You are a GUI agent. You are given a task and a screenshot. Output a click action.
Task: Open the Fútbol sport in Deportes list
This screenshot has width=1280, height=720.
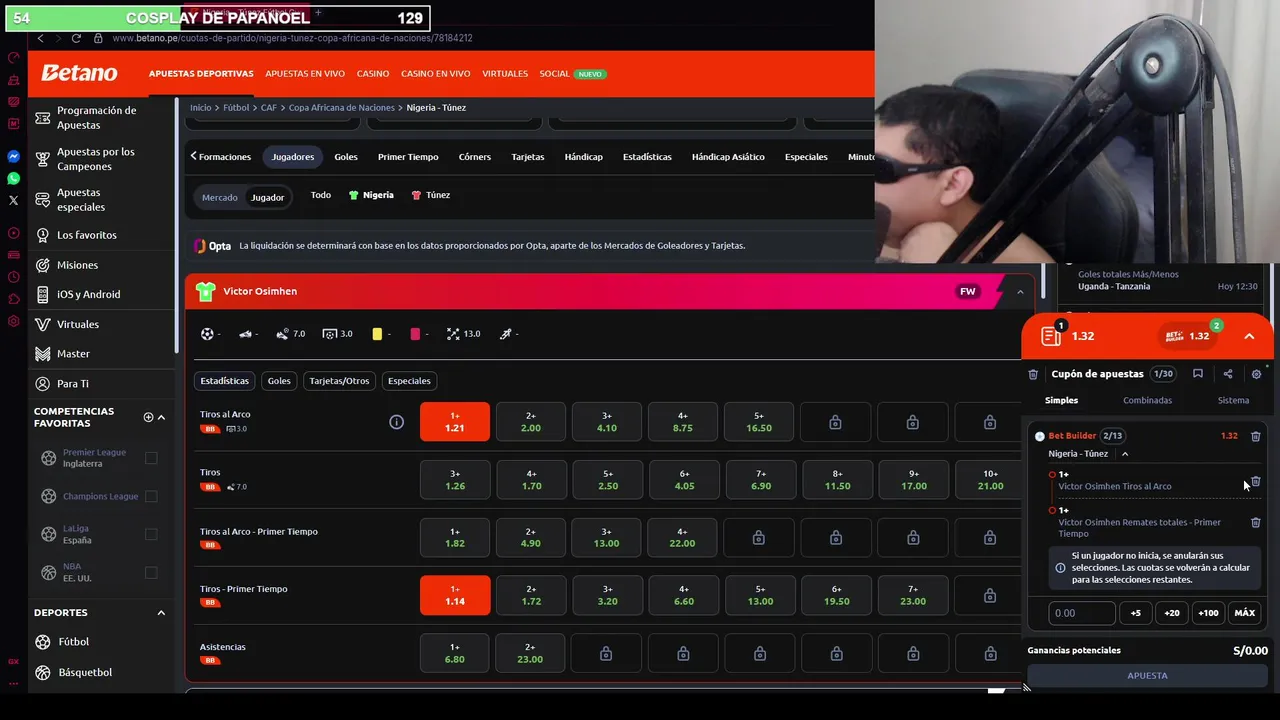point(73,642)
